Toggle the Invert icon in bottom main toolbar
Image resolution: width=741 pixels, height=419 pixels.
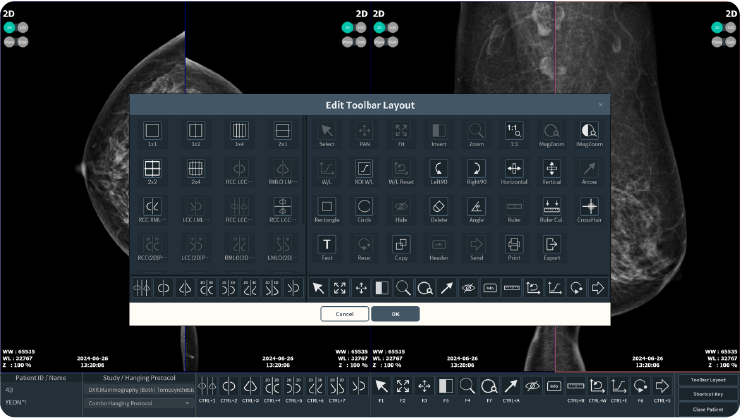click(x=445, y=386)
